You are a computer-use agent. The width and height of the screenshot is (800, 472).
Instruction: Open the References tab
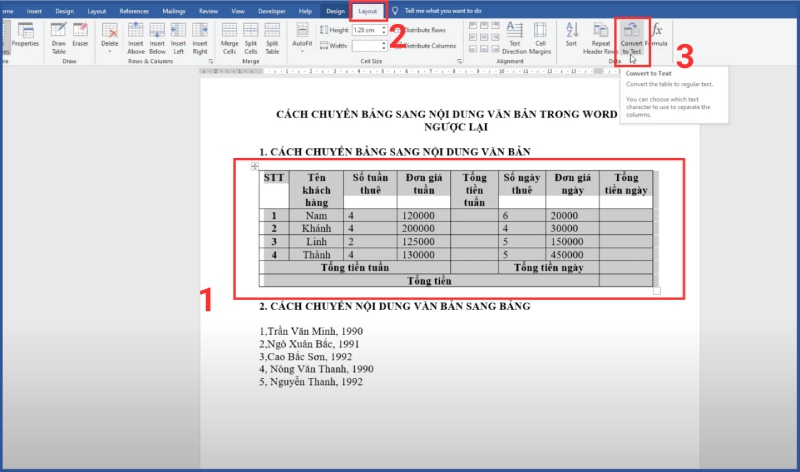click(134, 11)
